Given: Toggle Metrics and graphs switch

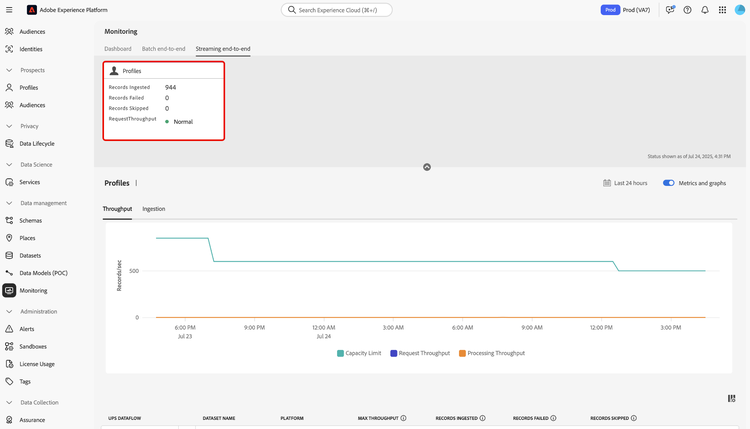Looking at the screenshot, I should pos(668,183).
